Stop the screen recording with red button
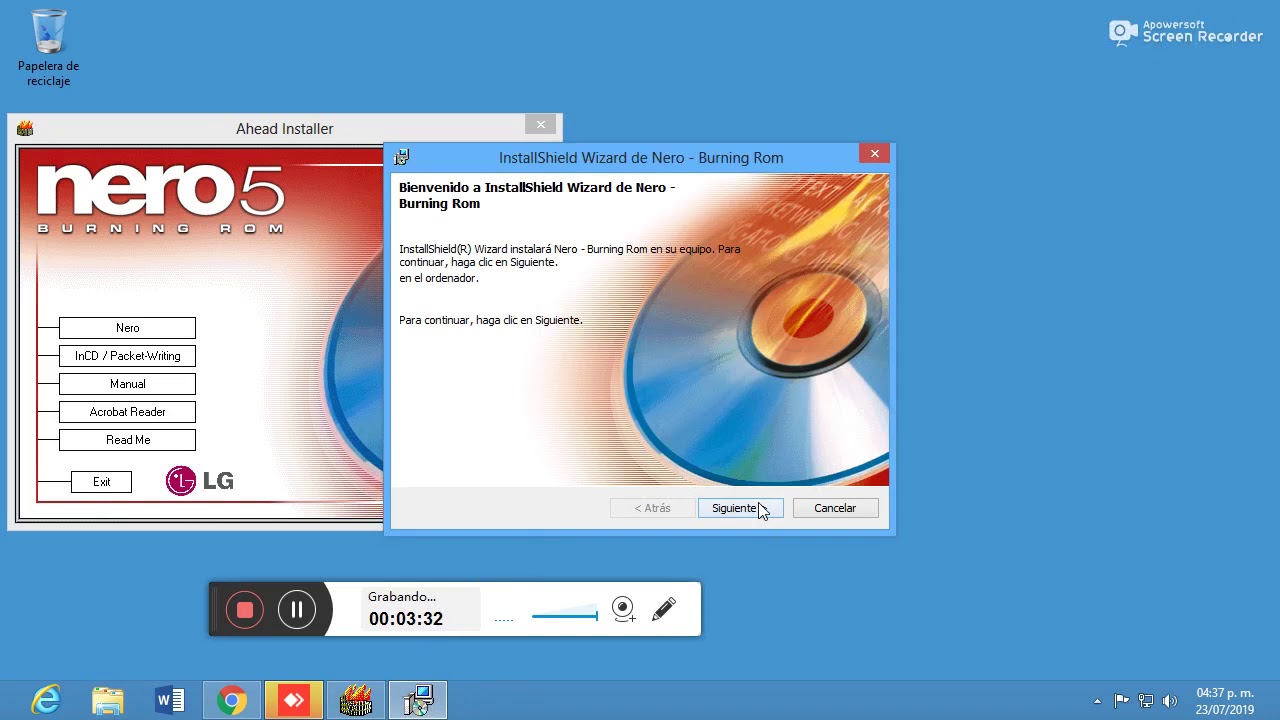The height and width of the screenshot is (720, 1280). click(x=245, y=610)
